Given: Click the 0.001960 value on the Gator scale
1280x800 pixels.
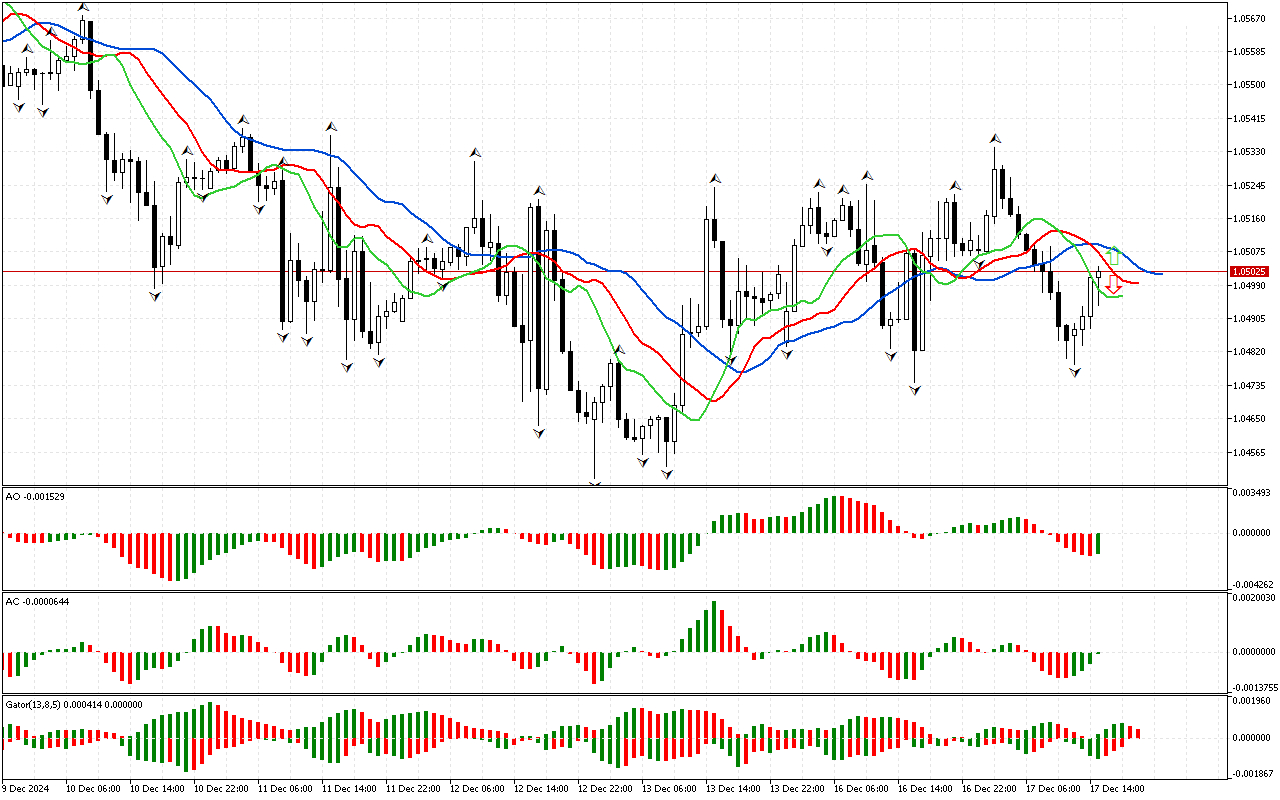Looking at the screenshot, I should pos(1251,701).
